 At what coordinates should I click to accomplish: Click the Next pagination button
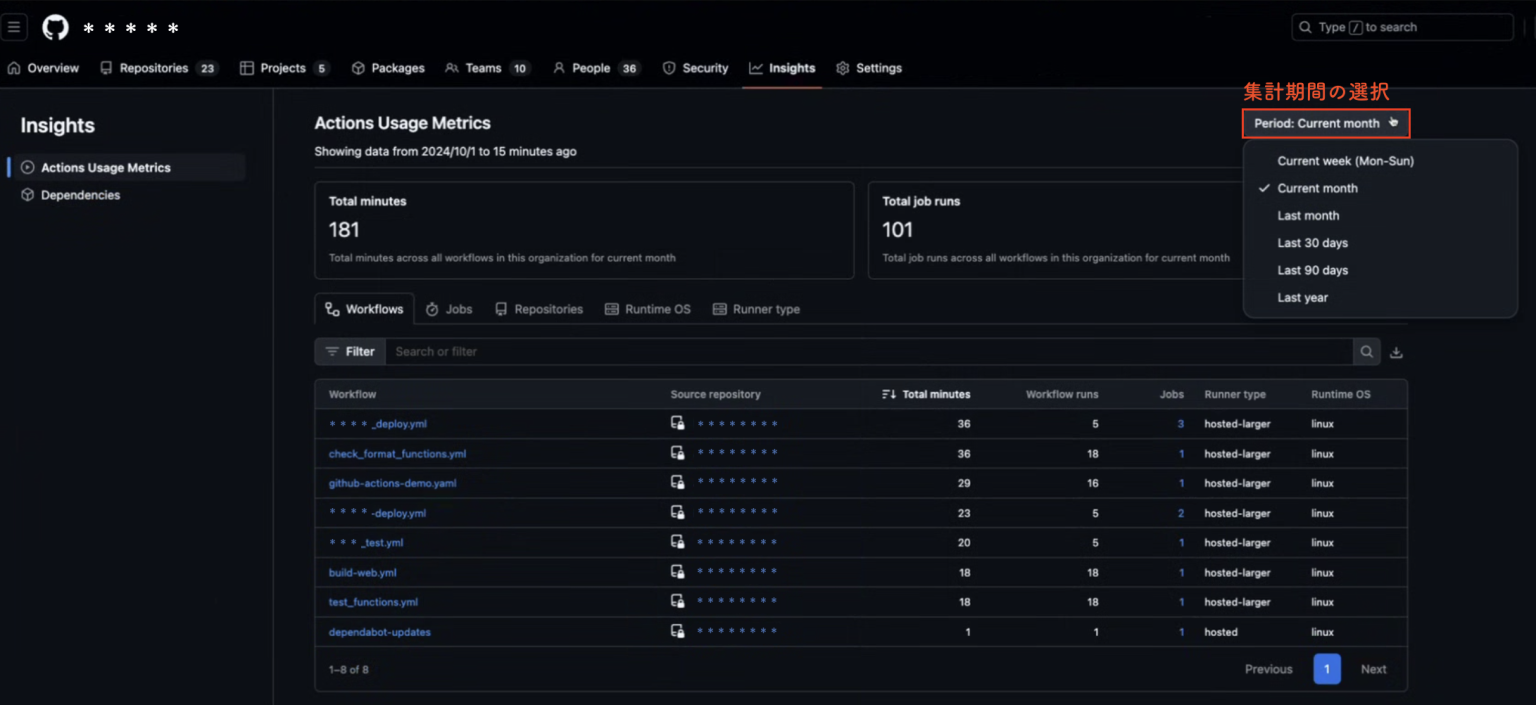pos(1373,670)
